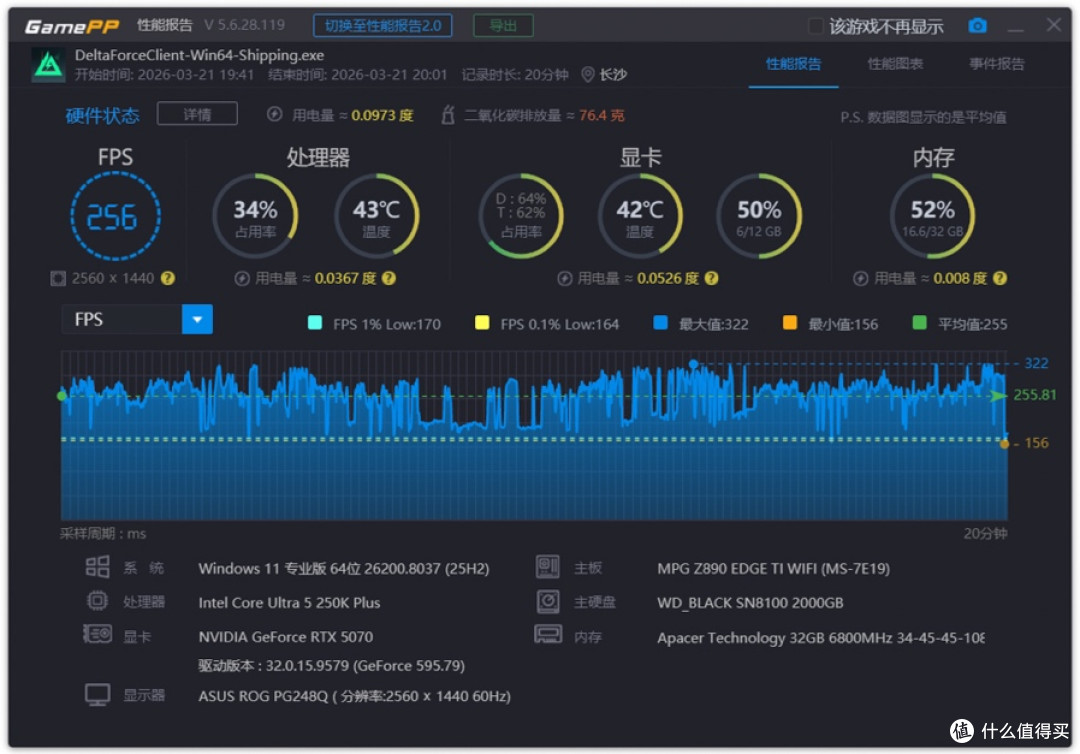
Task: Switch to the 性能图表 tab
Action: (895, 64)
